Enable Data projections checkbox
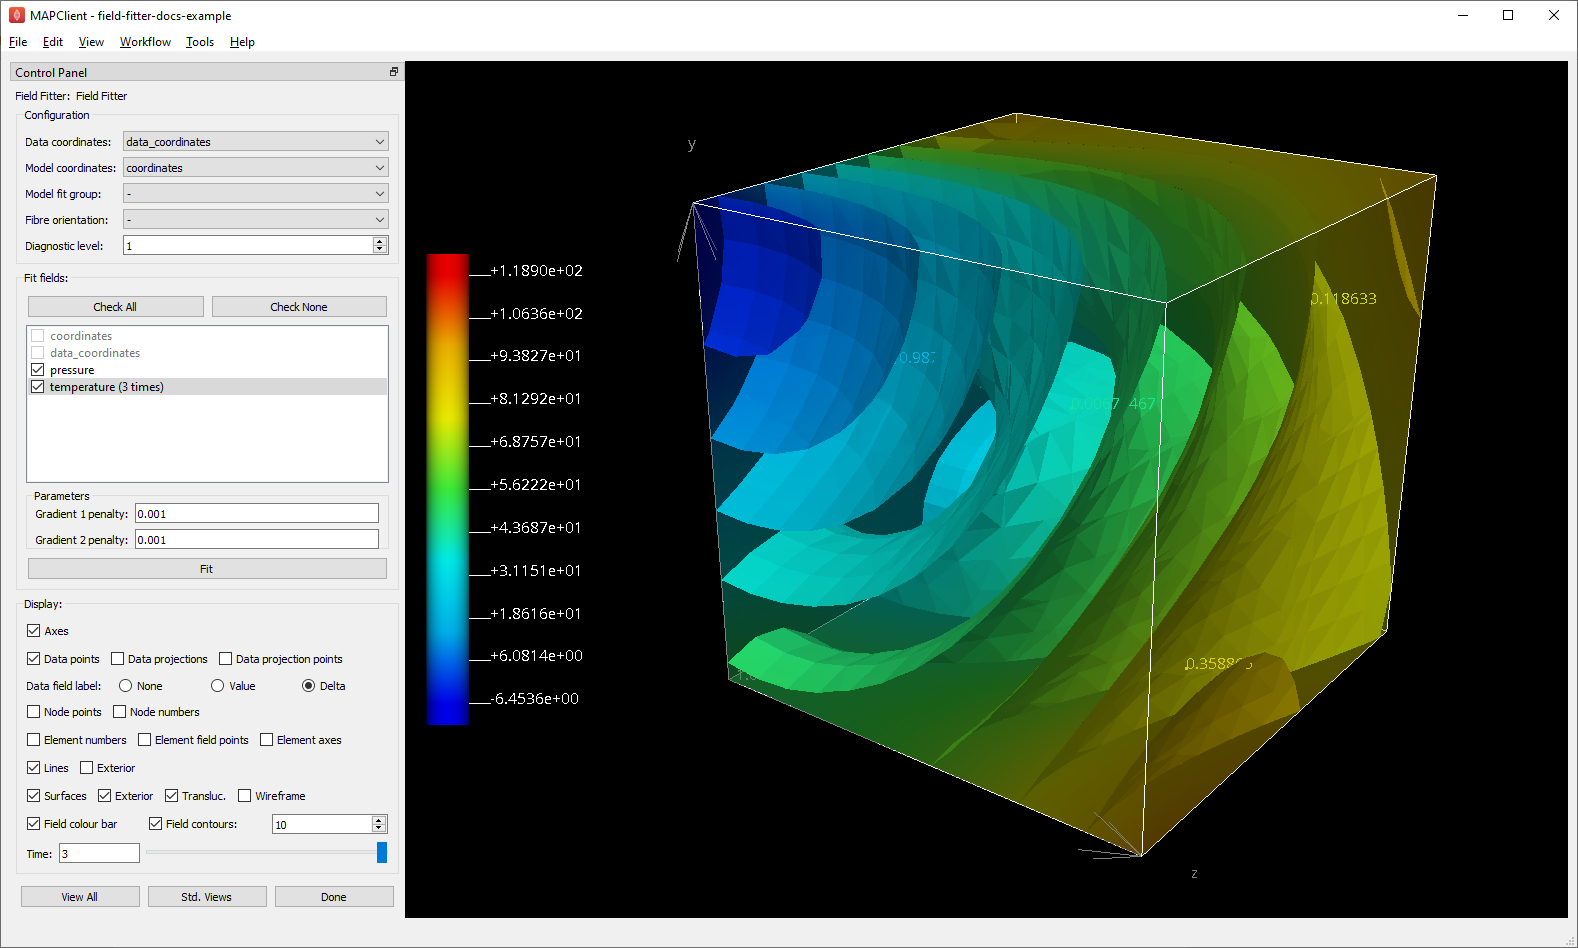 click(x=118, y=659)
